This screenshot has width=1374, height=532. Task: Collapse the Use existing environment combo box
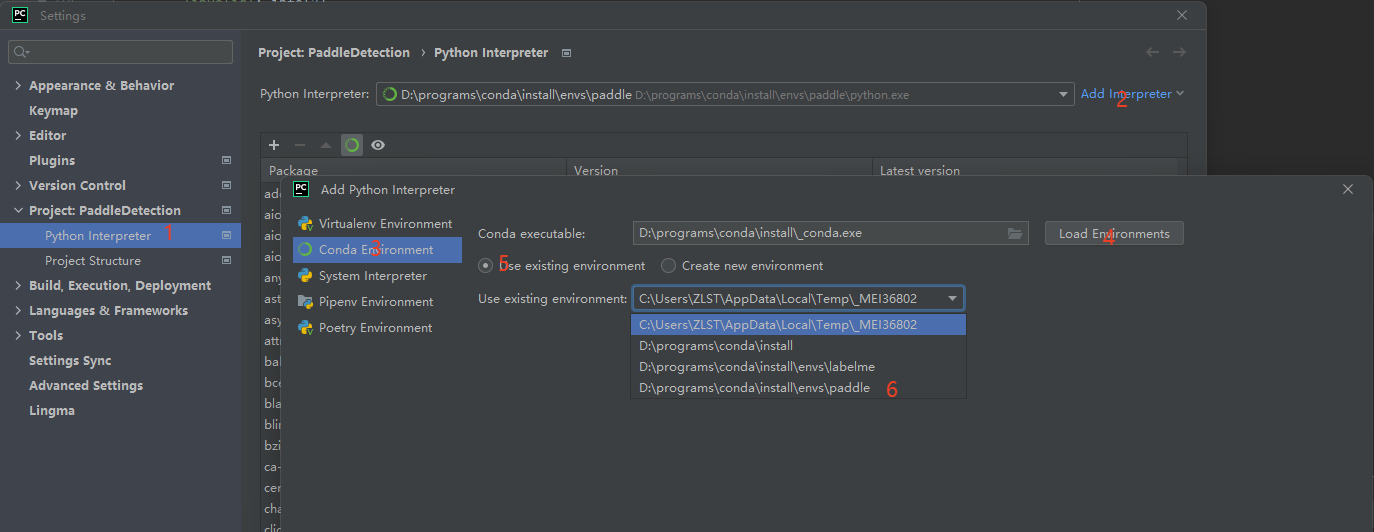(x=953, y=298)
